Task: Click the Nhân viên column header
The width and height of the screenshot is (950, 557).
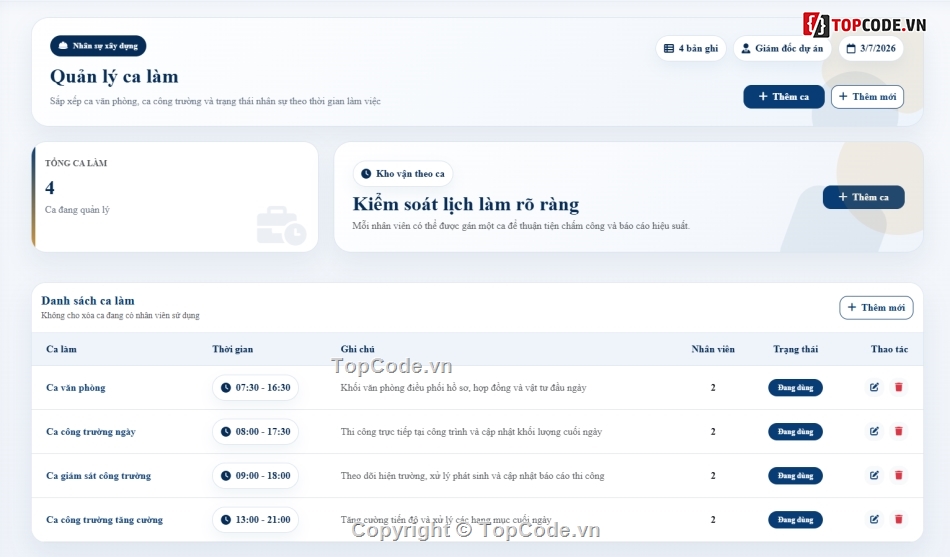Action: pos(713,349)
